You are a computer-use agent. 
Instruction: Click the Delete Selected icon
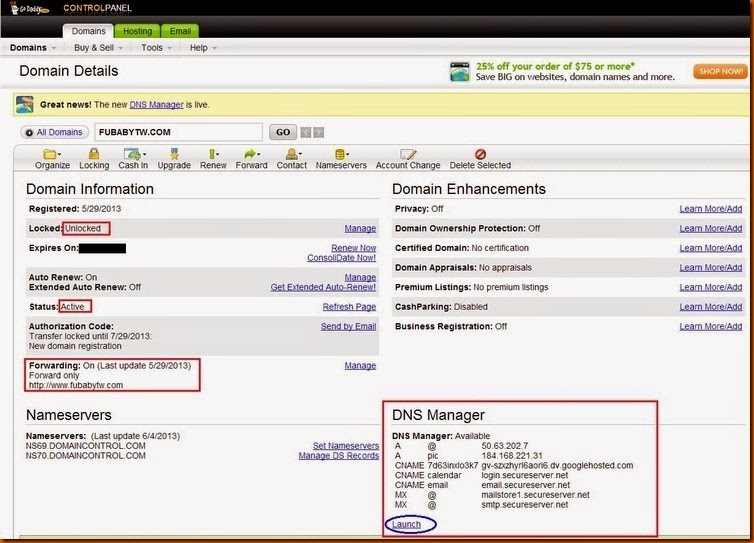(480, 154)
